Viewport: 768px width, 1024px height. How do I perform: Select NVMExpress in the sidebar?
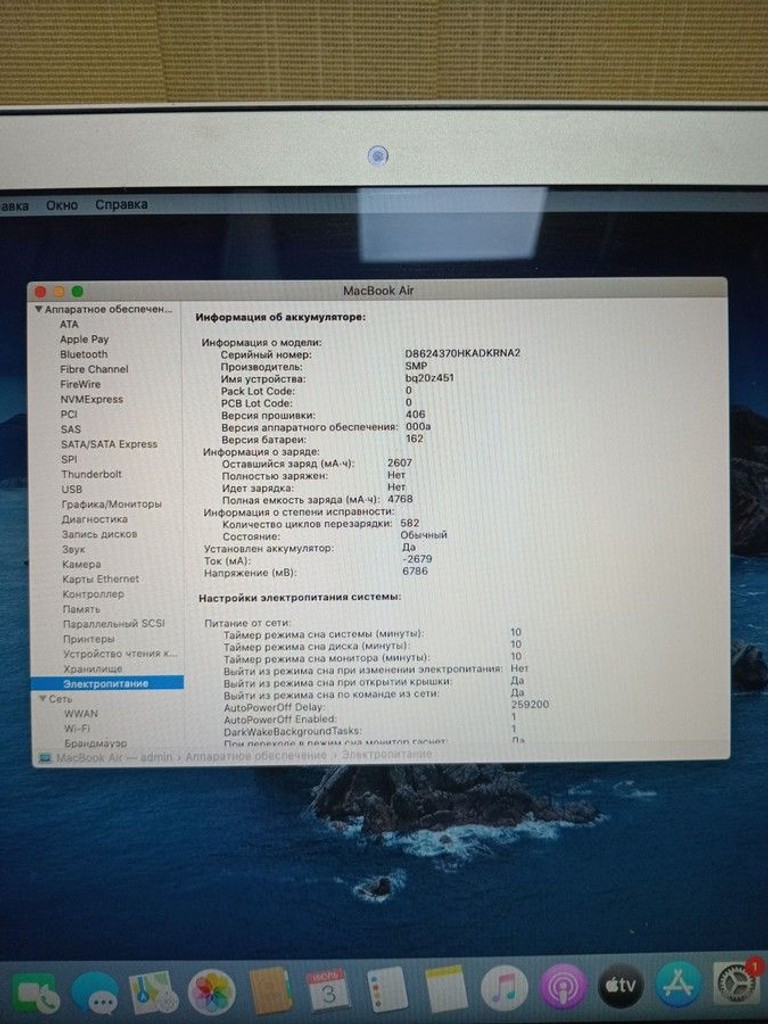point(91,399)
